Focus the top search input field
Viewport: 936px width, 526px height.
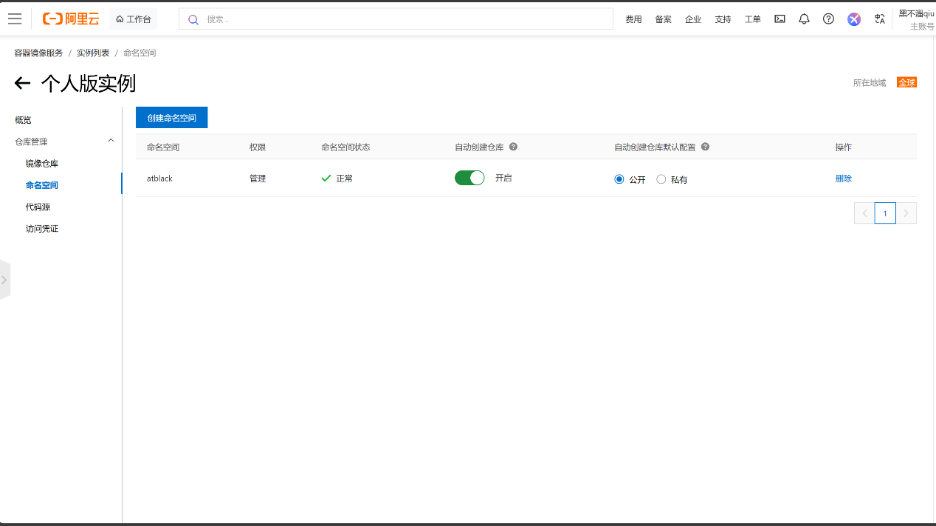tap(396, 19)
